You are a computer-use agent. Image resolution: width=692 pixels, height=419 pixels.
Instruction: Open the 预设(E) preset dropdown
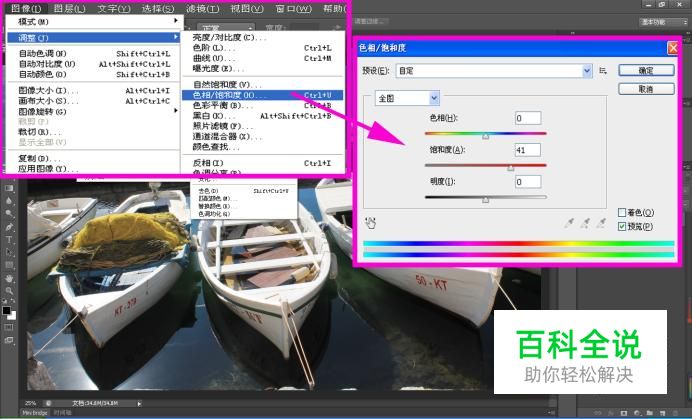494,71
